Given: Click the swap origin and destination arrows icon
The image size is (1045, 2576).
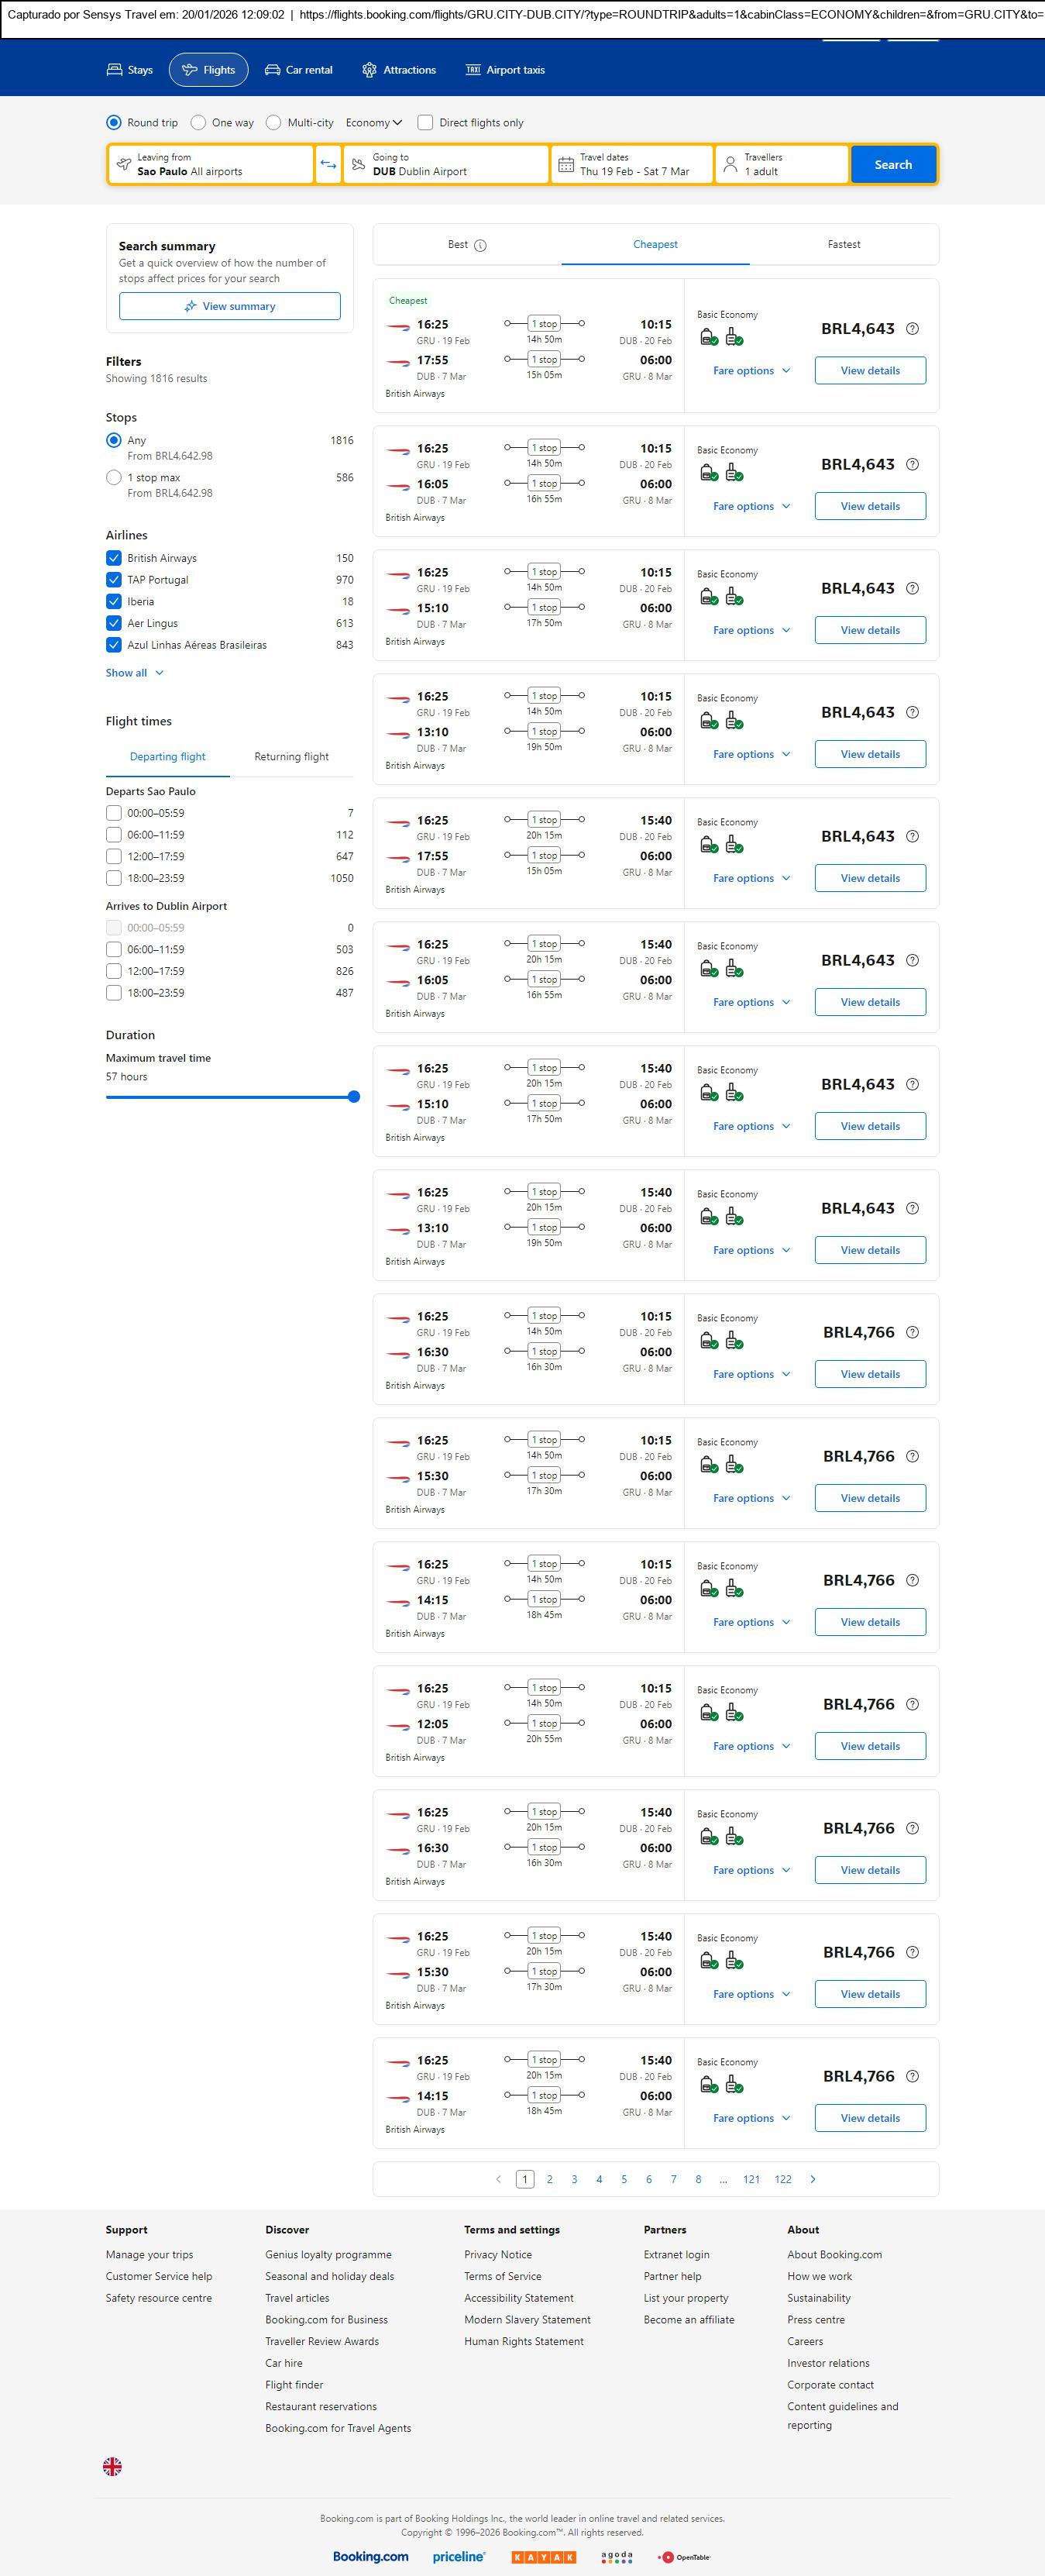Looking at the screenshot, I should point(328,165).
